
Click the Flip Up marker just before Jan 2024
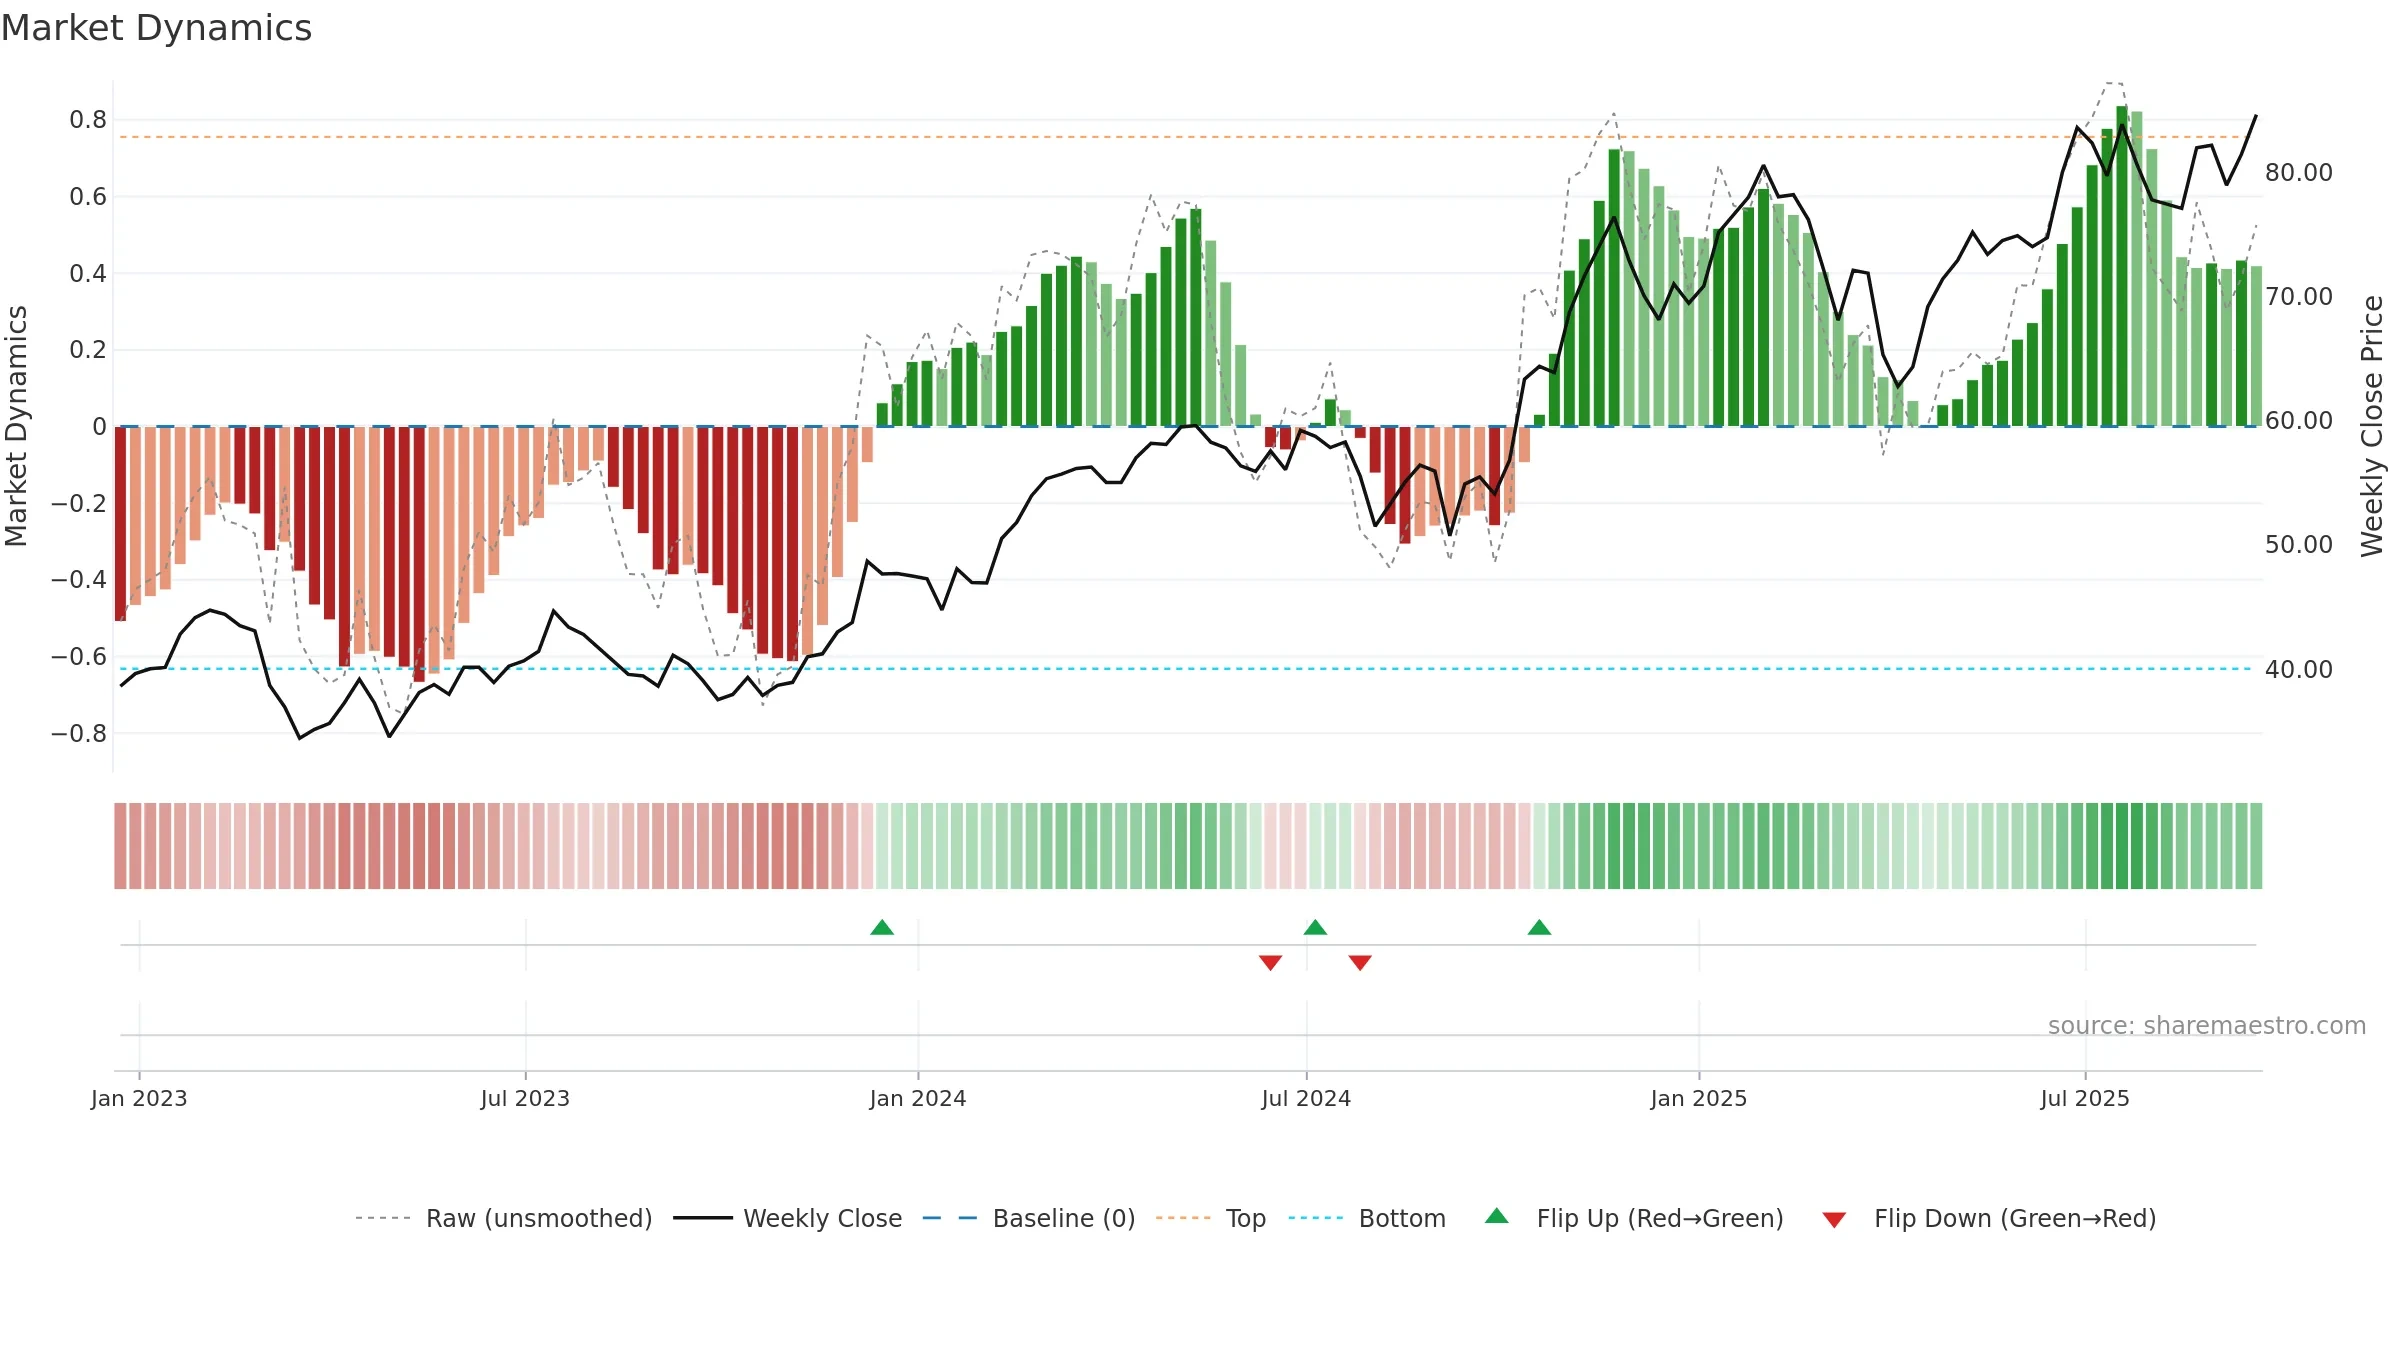tap(882, 928)
